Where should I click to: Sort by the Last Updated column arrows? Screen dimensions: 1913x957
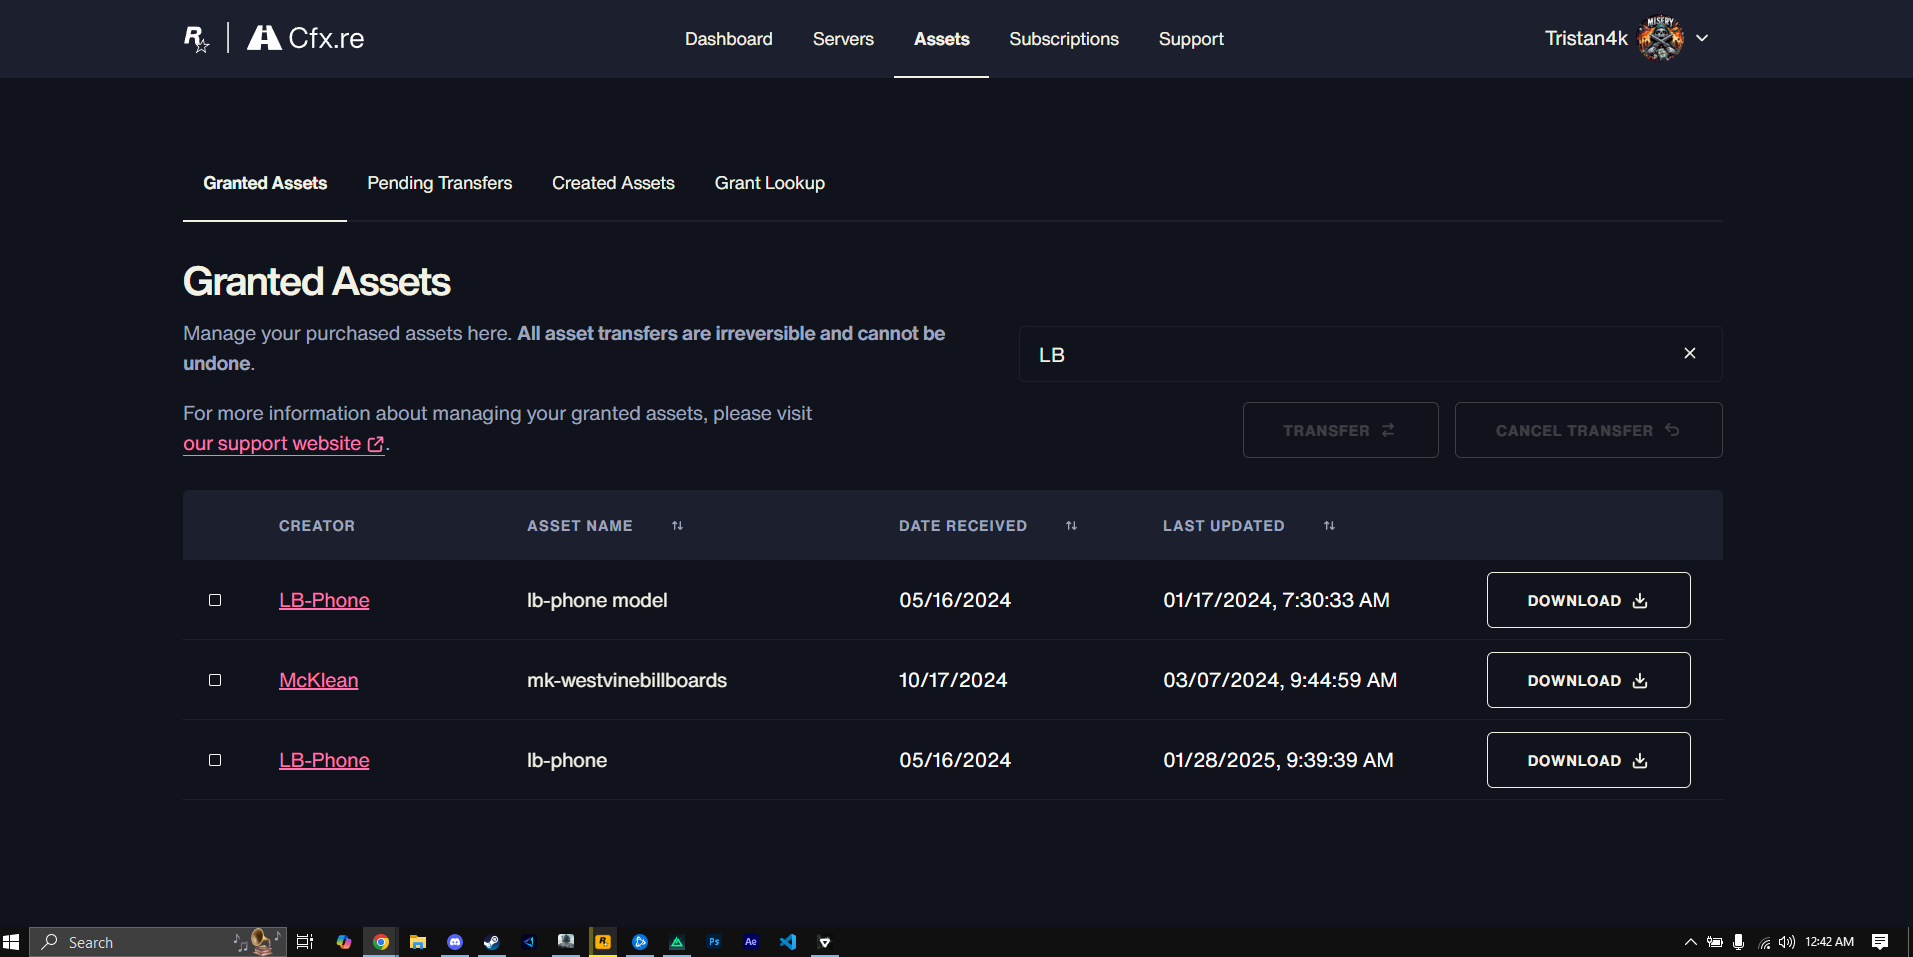pyautogui.click(x=1329, y=526)
